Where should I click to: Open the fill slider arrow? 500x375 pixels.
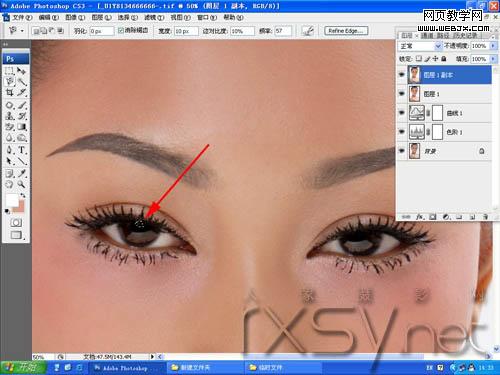(x=493, y=59)
